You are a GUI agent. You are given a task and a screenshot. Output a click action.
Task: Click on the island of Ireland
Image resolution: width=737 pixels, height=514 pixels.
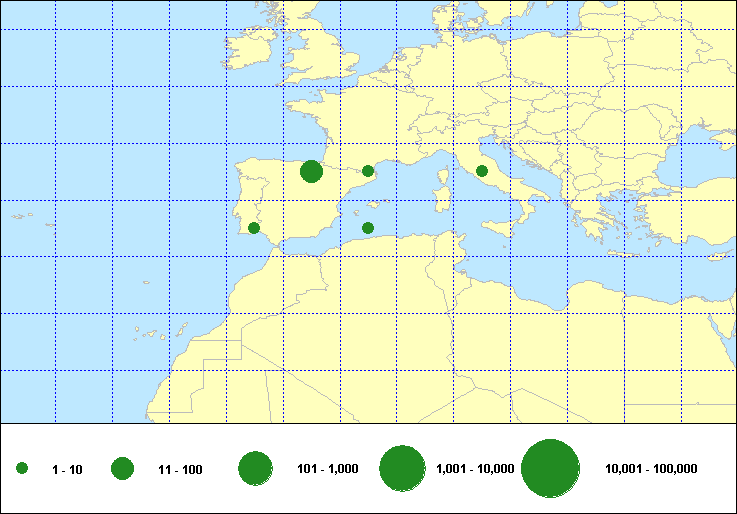(252, 52)
